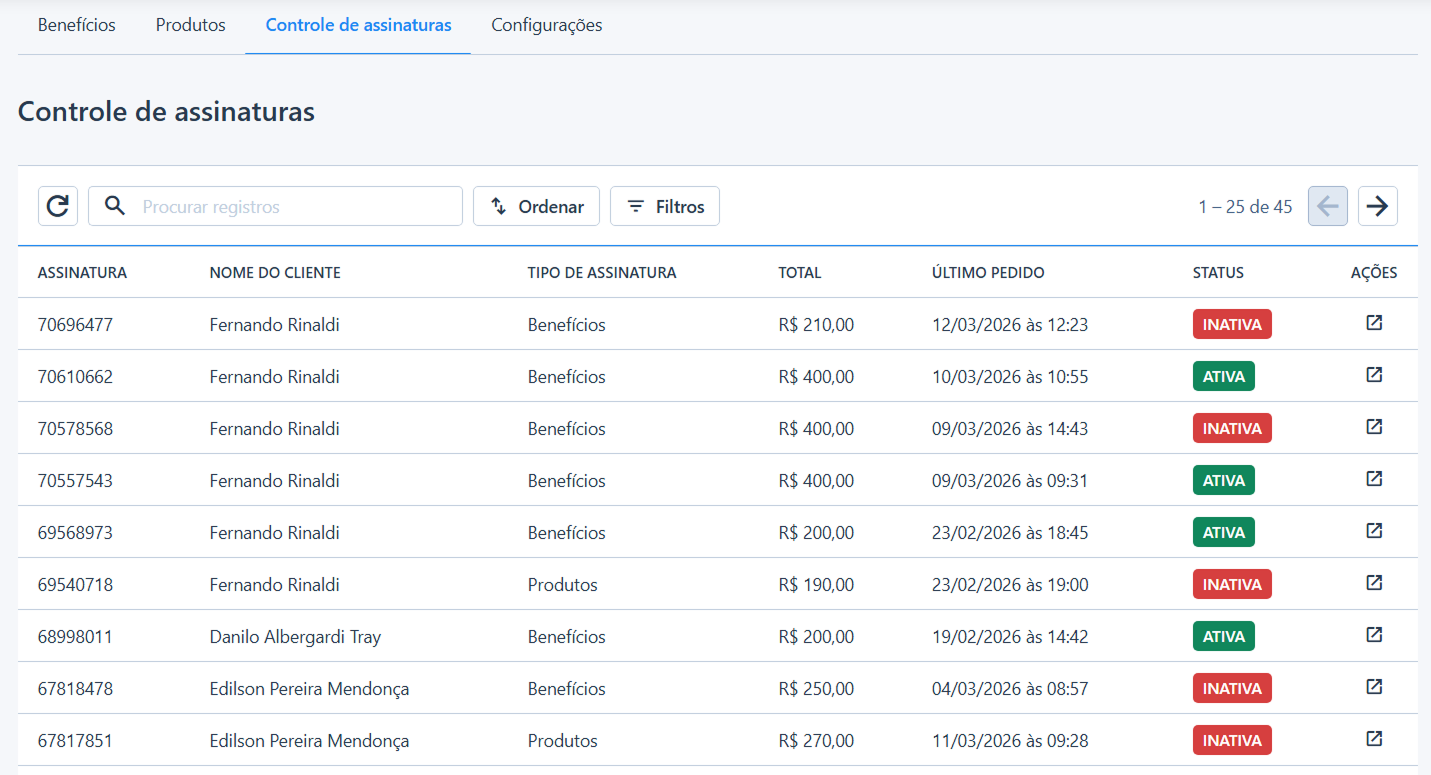The image size is (1431, 775).
Task: Select the Controle de assinaturas tab
Action: (358, 25)
